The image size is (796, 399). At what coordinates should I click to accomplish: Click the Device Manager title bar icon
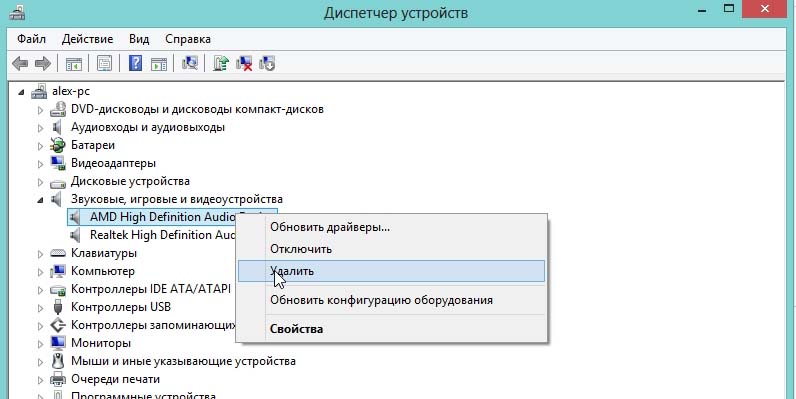click(x=17, y=12)
